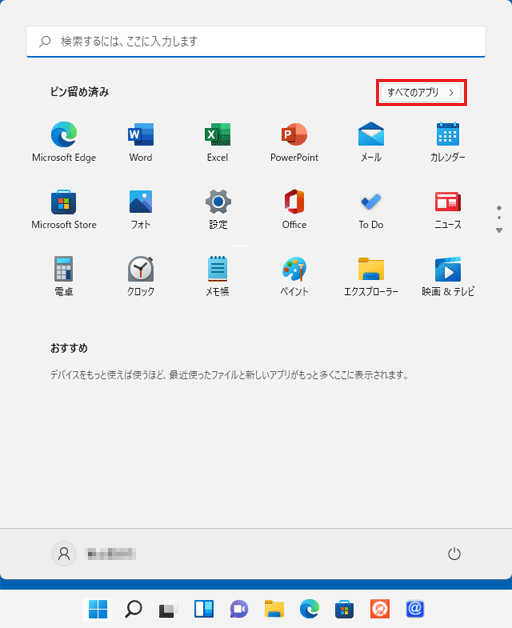Launch the Office app
The image size is (512, 628).
(294, 209)
